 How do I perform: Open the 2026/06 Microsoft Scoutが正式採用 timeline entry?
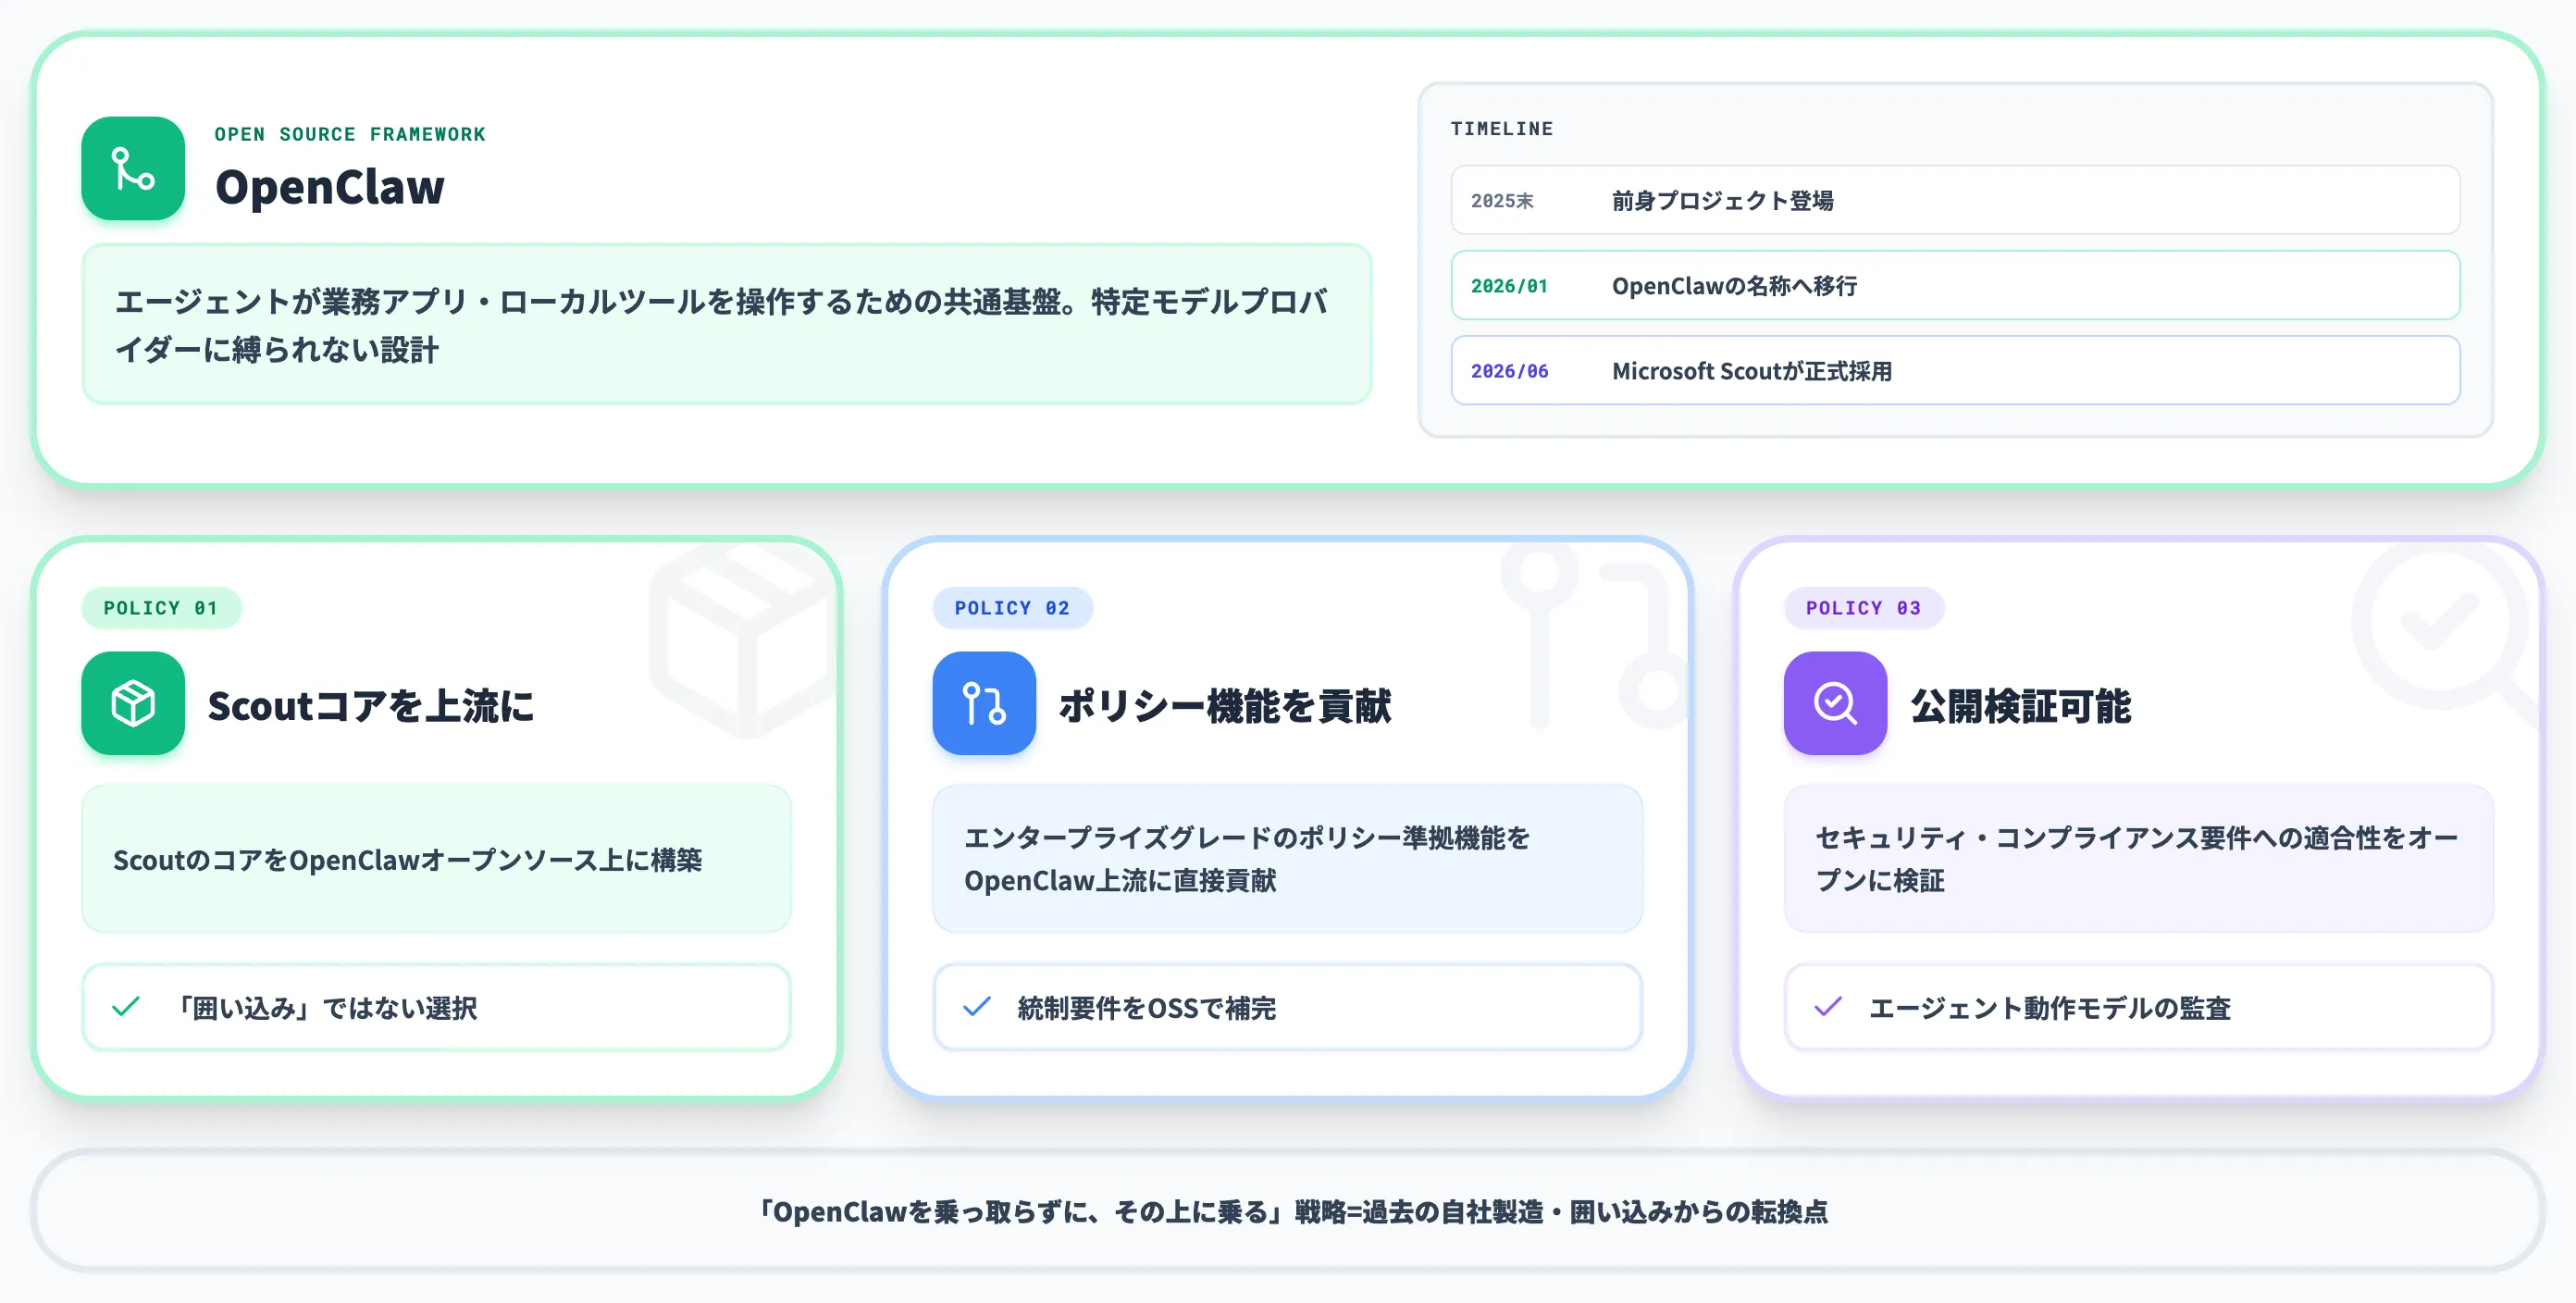1955,370
